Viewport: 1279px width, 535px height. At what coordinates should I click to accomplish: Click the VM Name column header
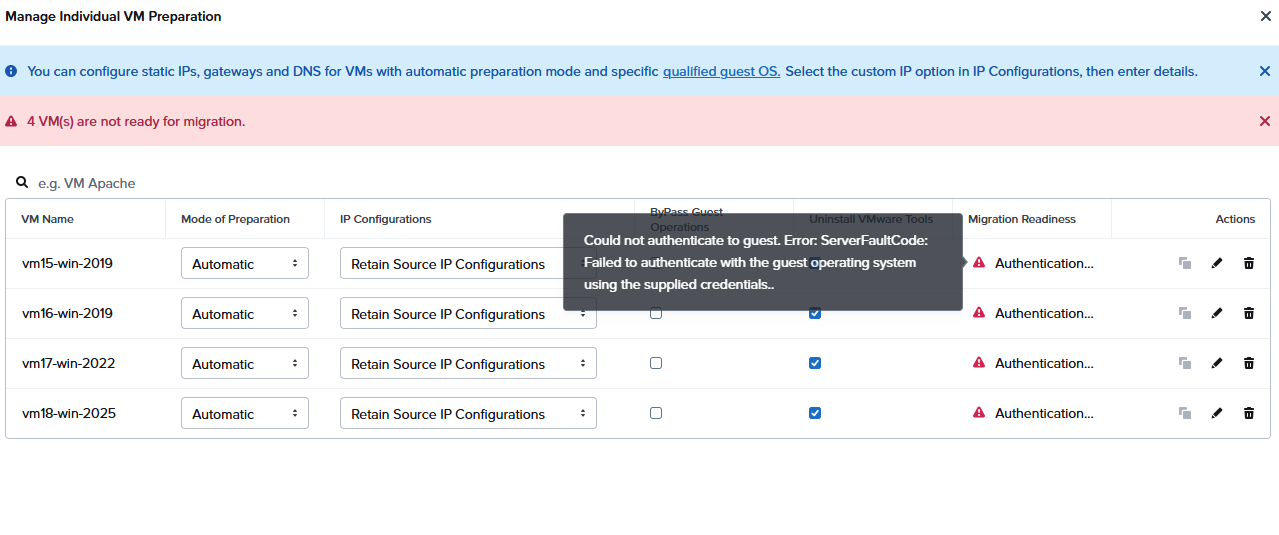[47, 219]
